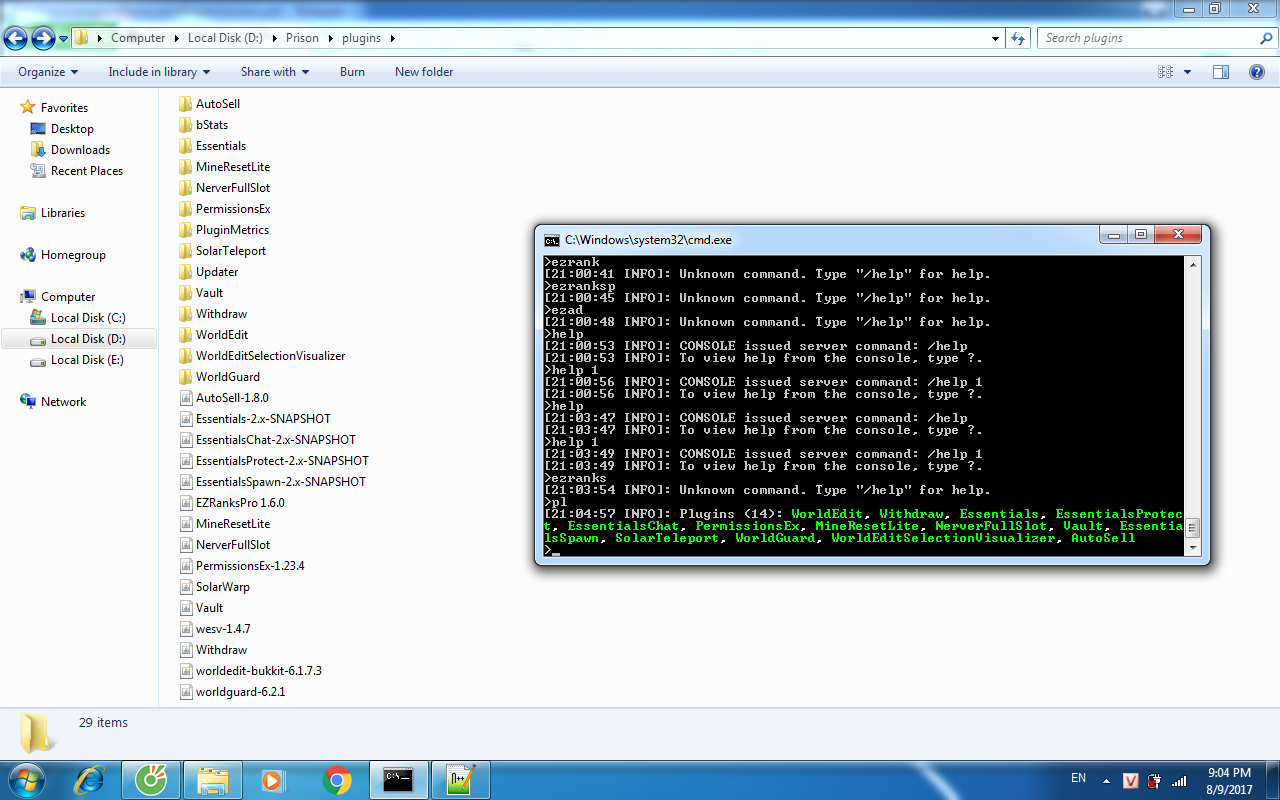The height and width of the screenshot is (800, 1280).
Task: Open Internet Explorer from the taskbar
Action: (x=89, y=779)
